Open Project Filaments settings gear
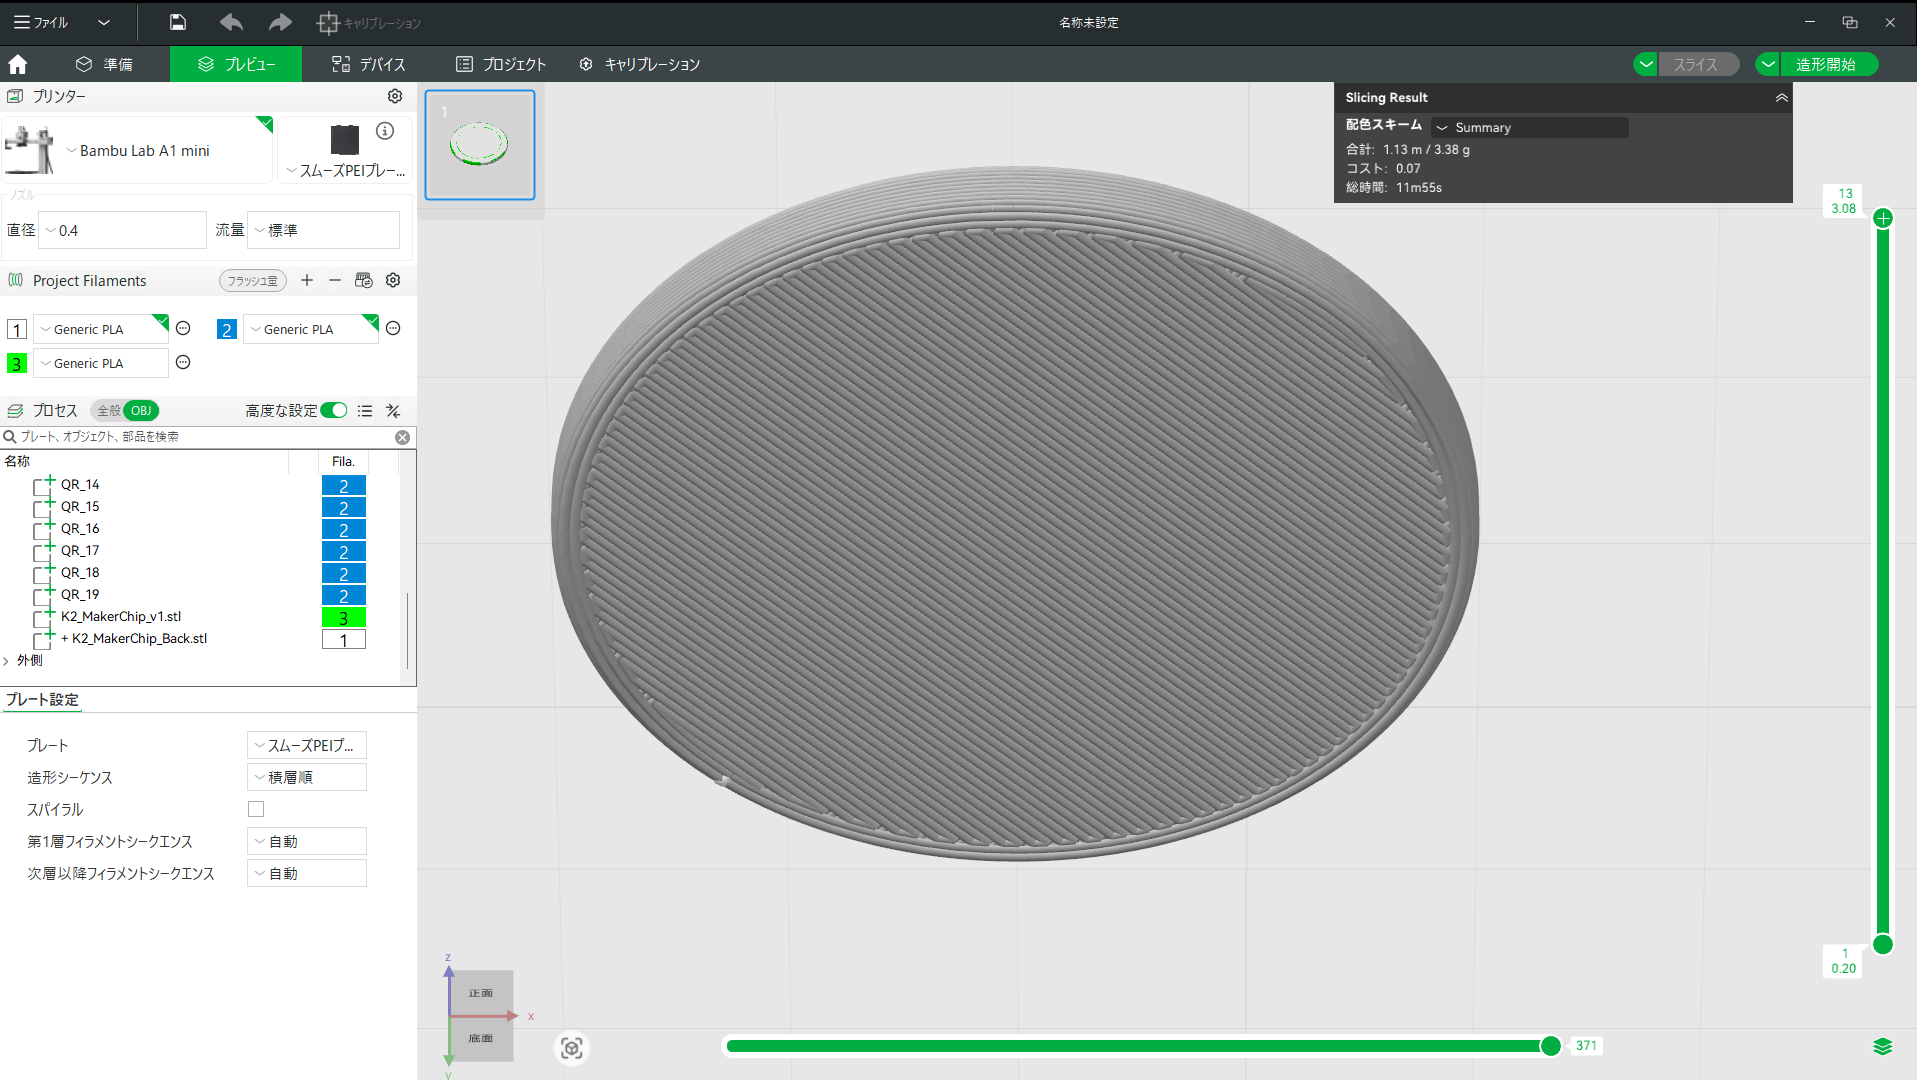1917x1080 pixels. pyautogui.click(x=393, y=280)
